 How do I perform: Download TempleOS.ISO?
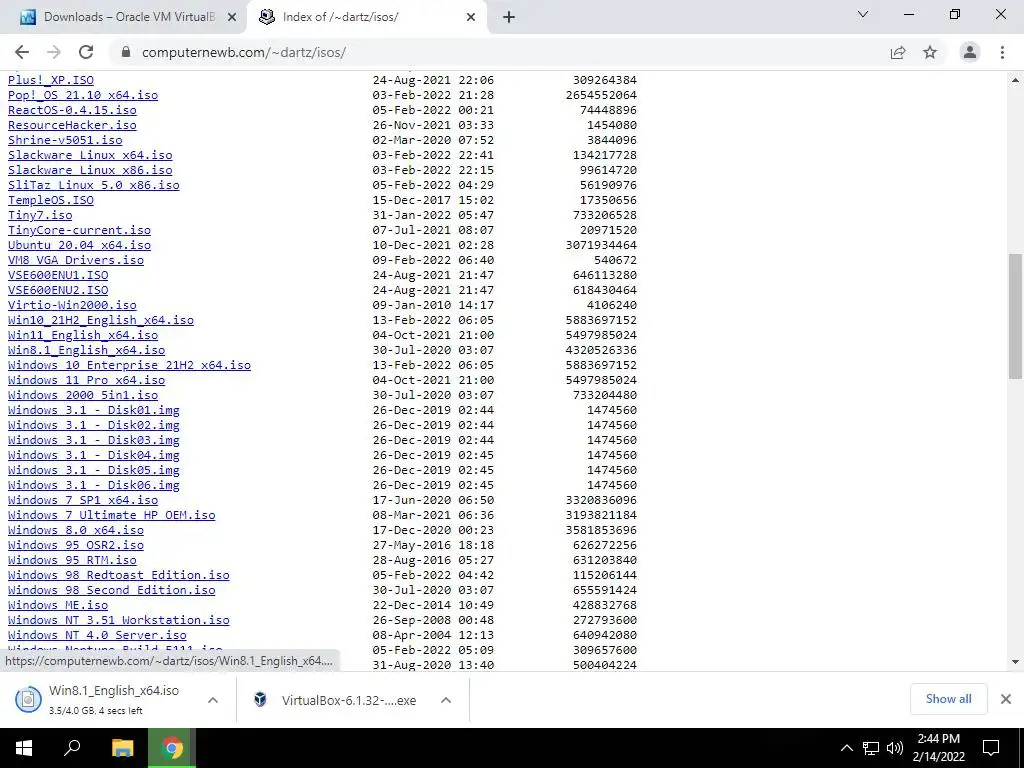(51, 200)
